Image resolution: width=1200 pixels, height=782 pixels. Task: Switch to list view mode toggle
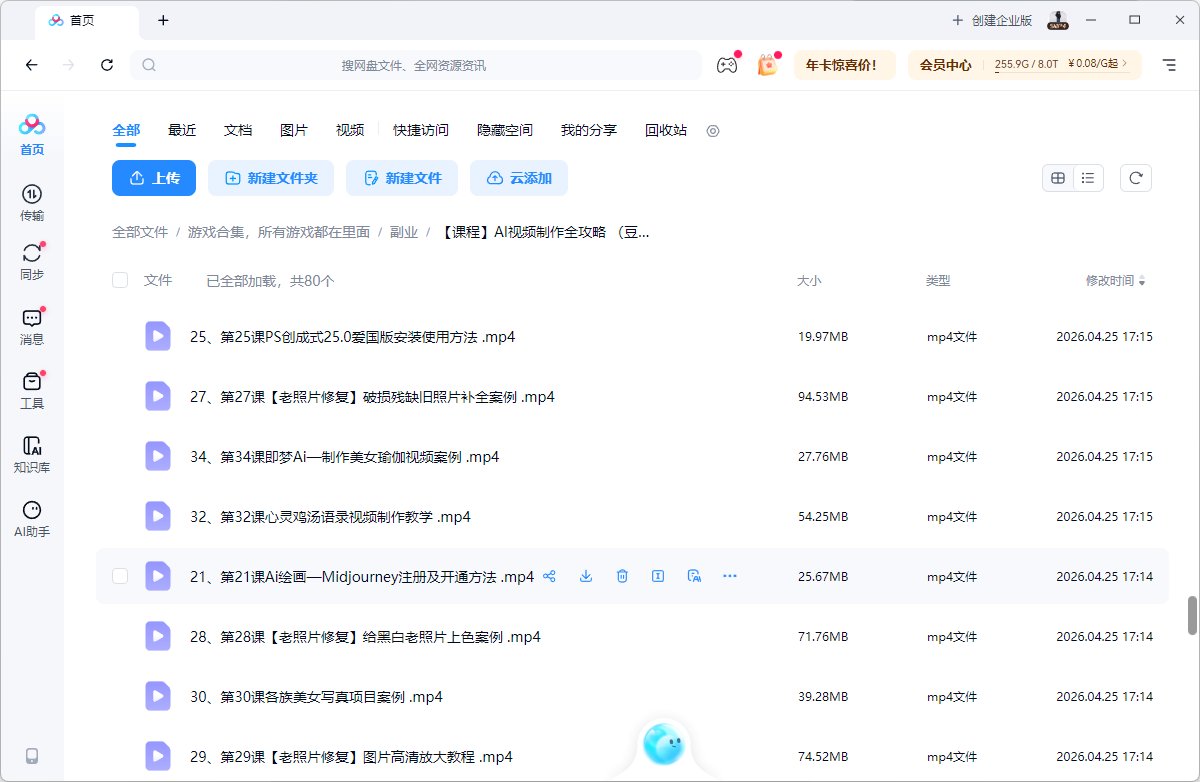pyautogui.click(x=1087, y=178)
